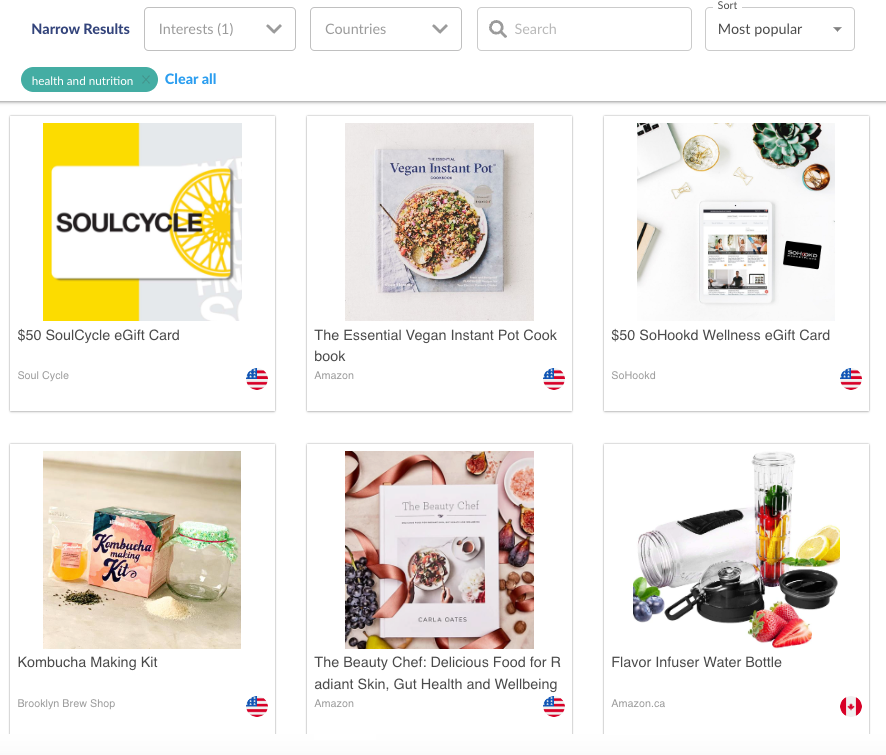This screenshot has width=886, height=755.
Task: Open the Beauty Chef book cover image
Action: [439, 549]
